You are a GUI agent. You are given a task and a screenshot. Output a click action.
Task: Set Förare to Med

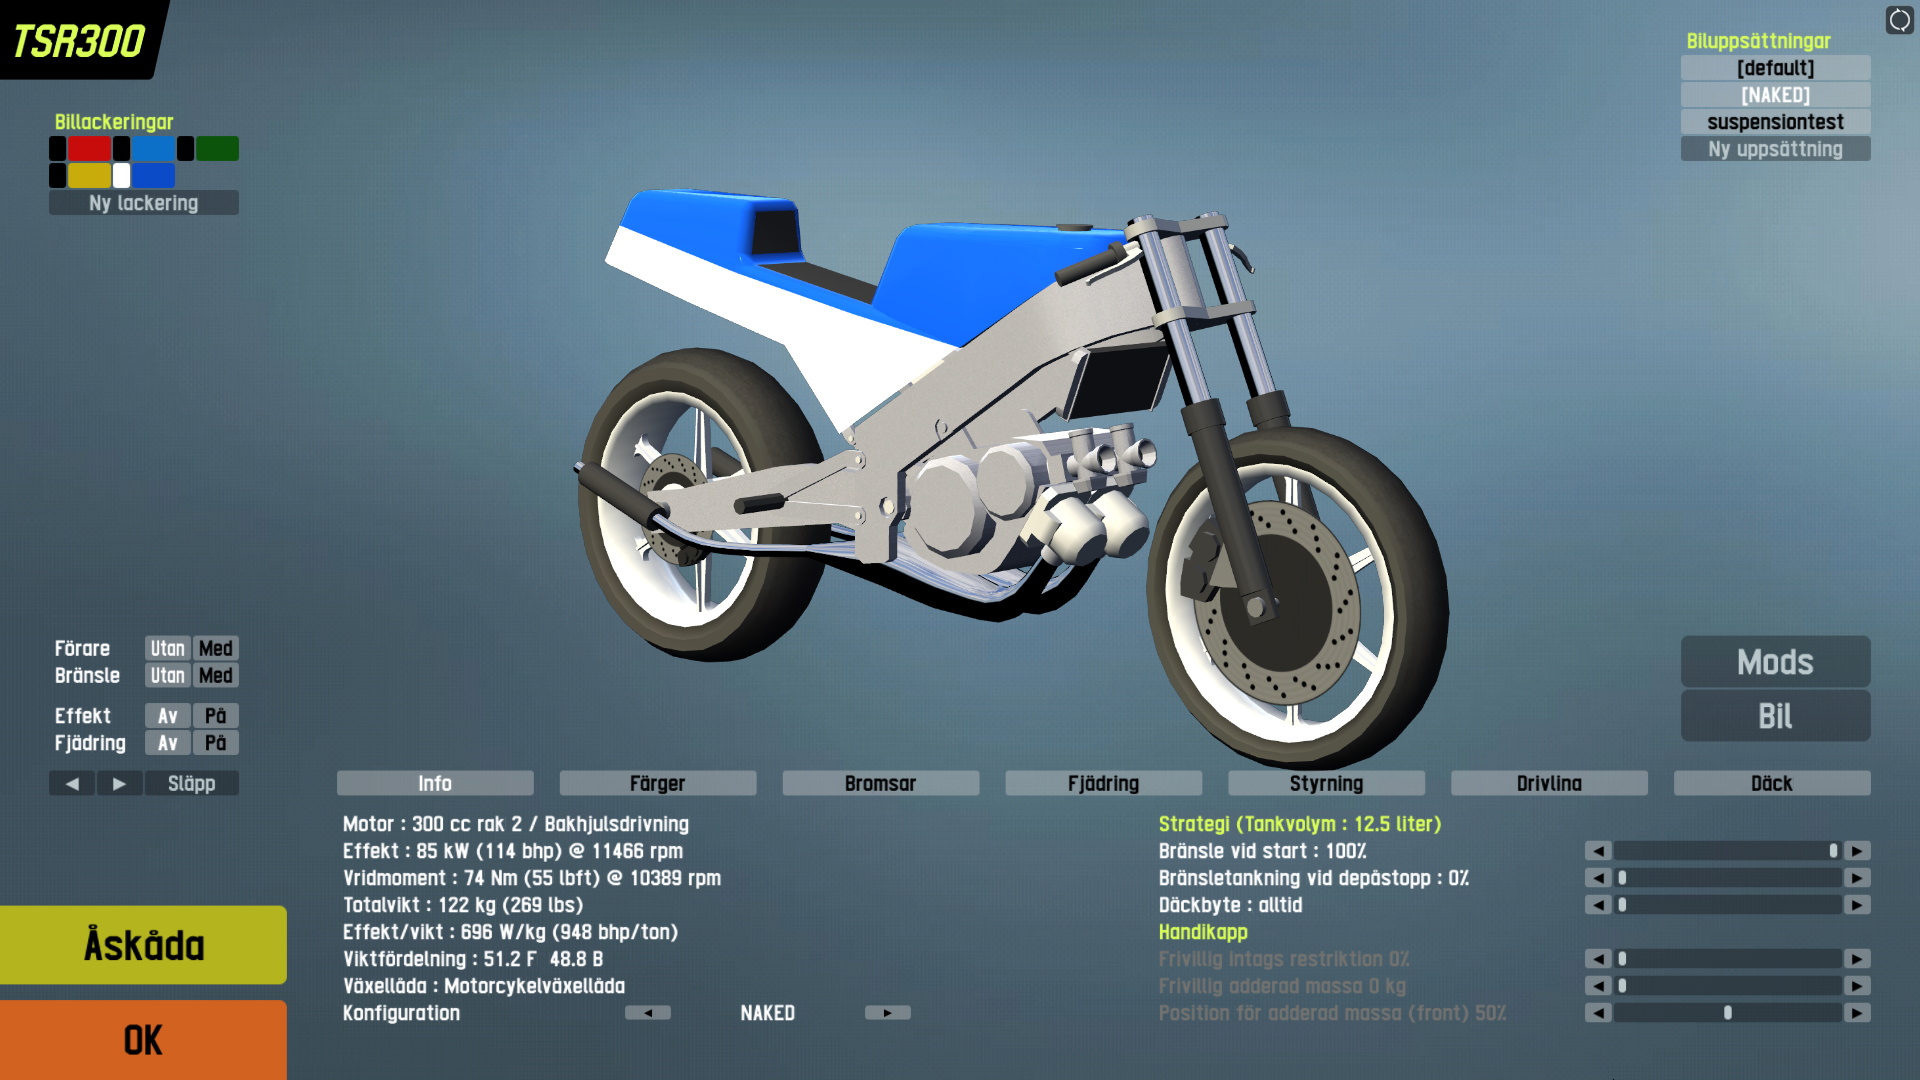215,649
